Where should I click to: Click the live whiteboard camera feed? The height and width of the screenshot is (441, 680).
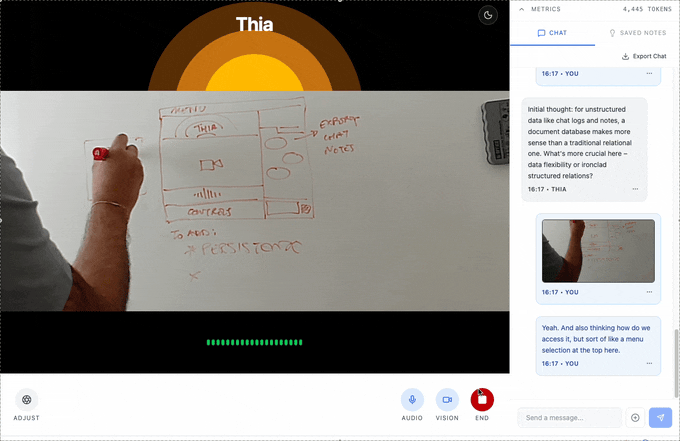click(x=255, y=201)
